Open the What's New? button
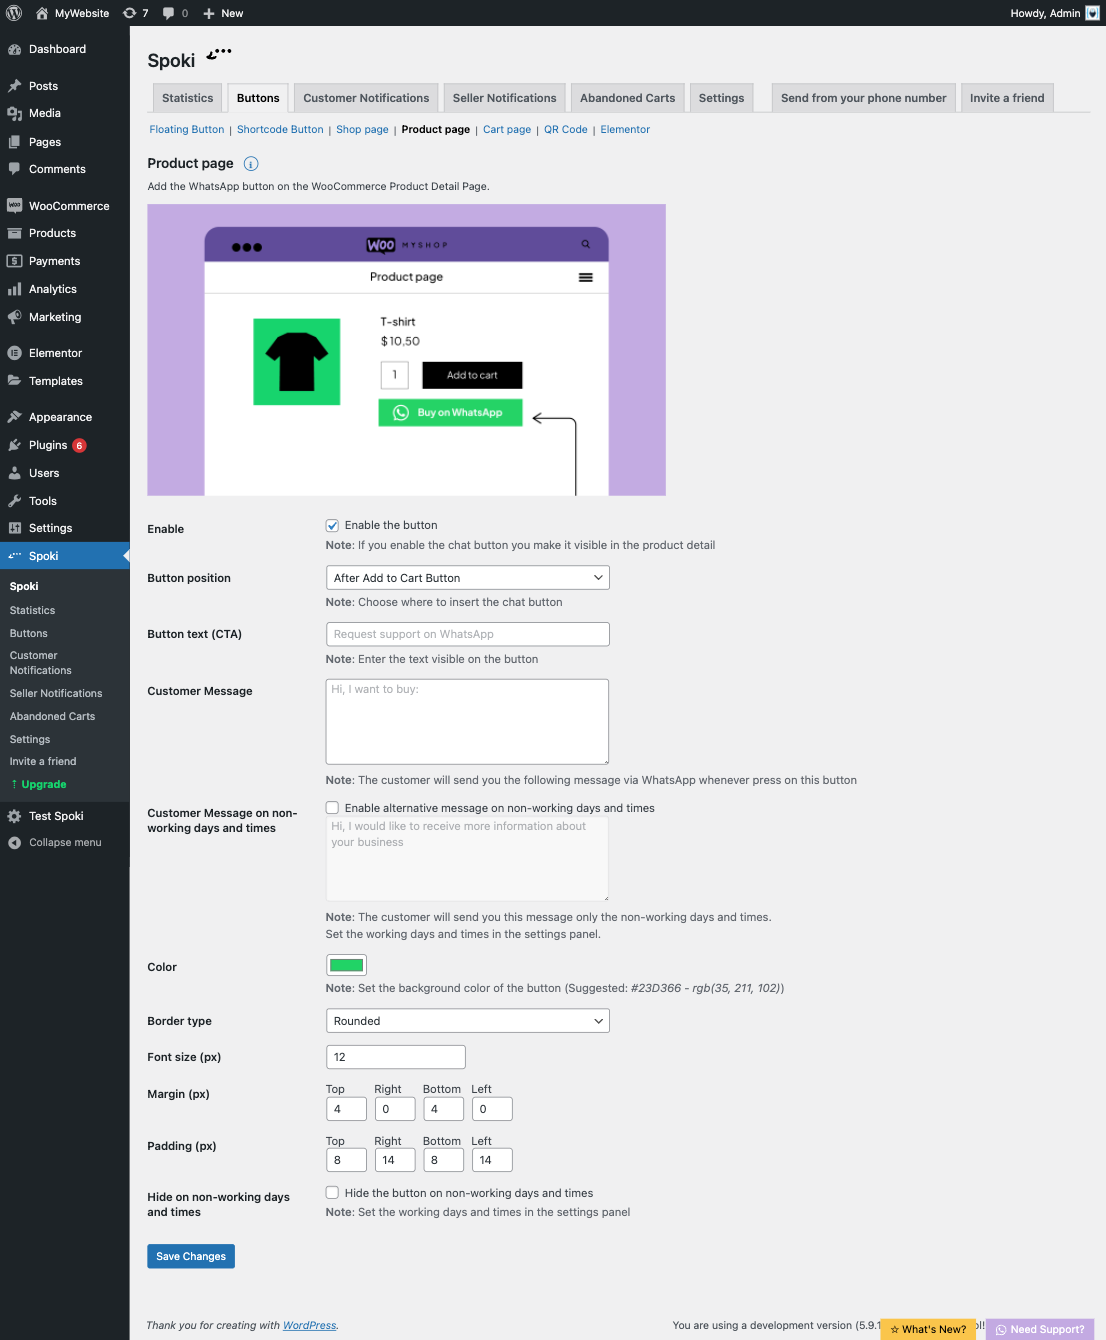 point(928,1329)
